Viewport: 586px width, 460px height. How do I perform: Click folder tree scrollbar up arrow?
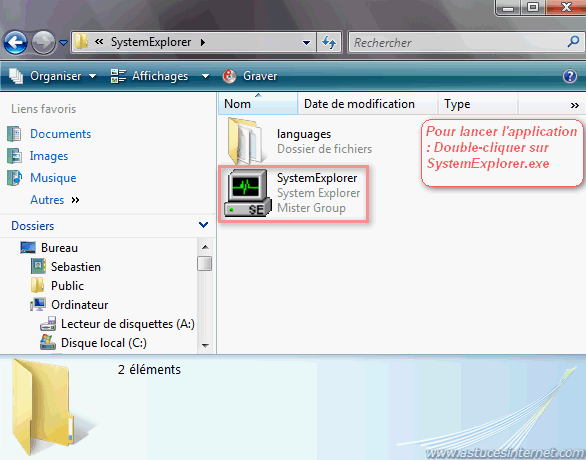tap(205, 247)
